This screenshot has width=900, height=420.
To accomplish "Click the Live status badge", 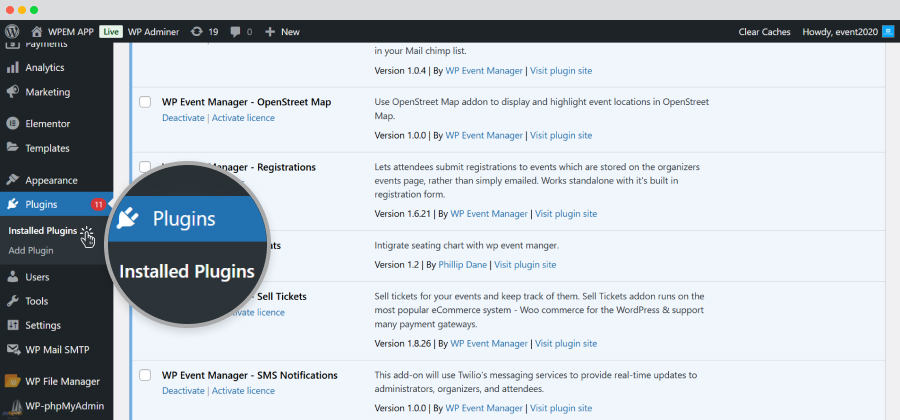I will pos(110,32).
